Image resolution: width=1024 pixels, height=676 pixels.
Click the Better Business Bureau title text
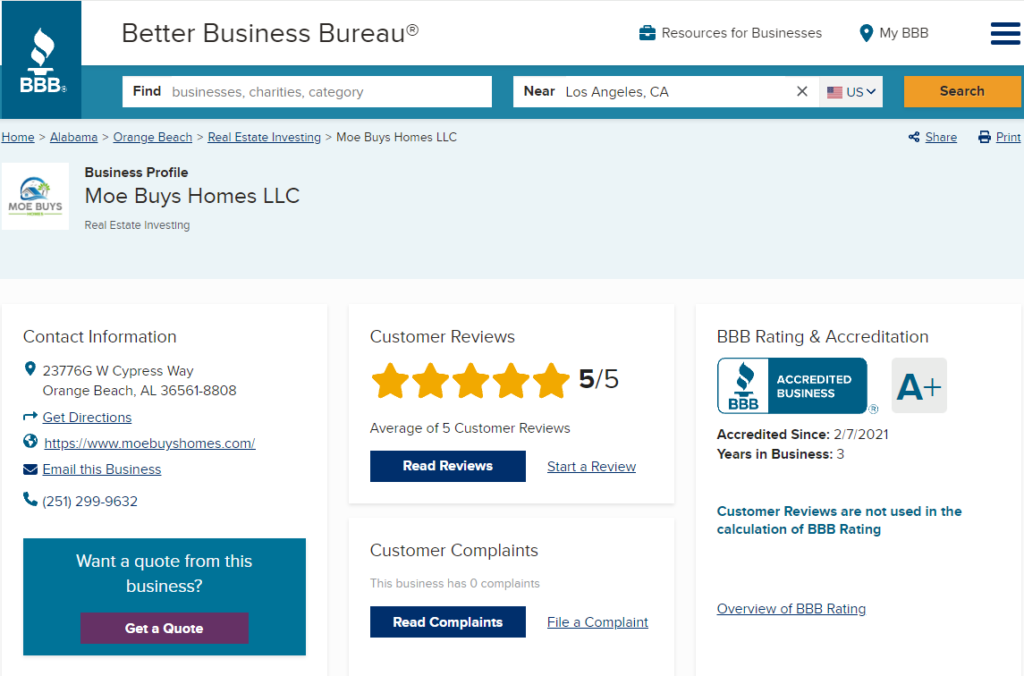point(270,33)
